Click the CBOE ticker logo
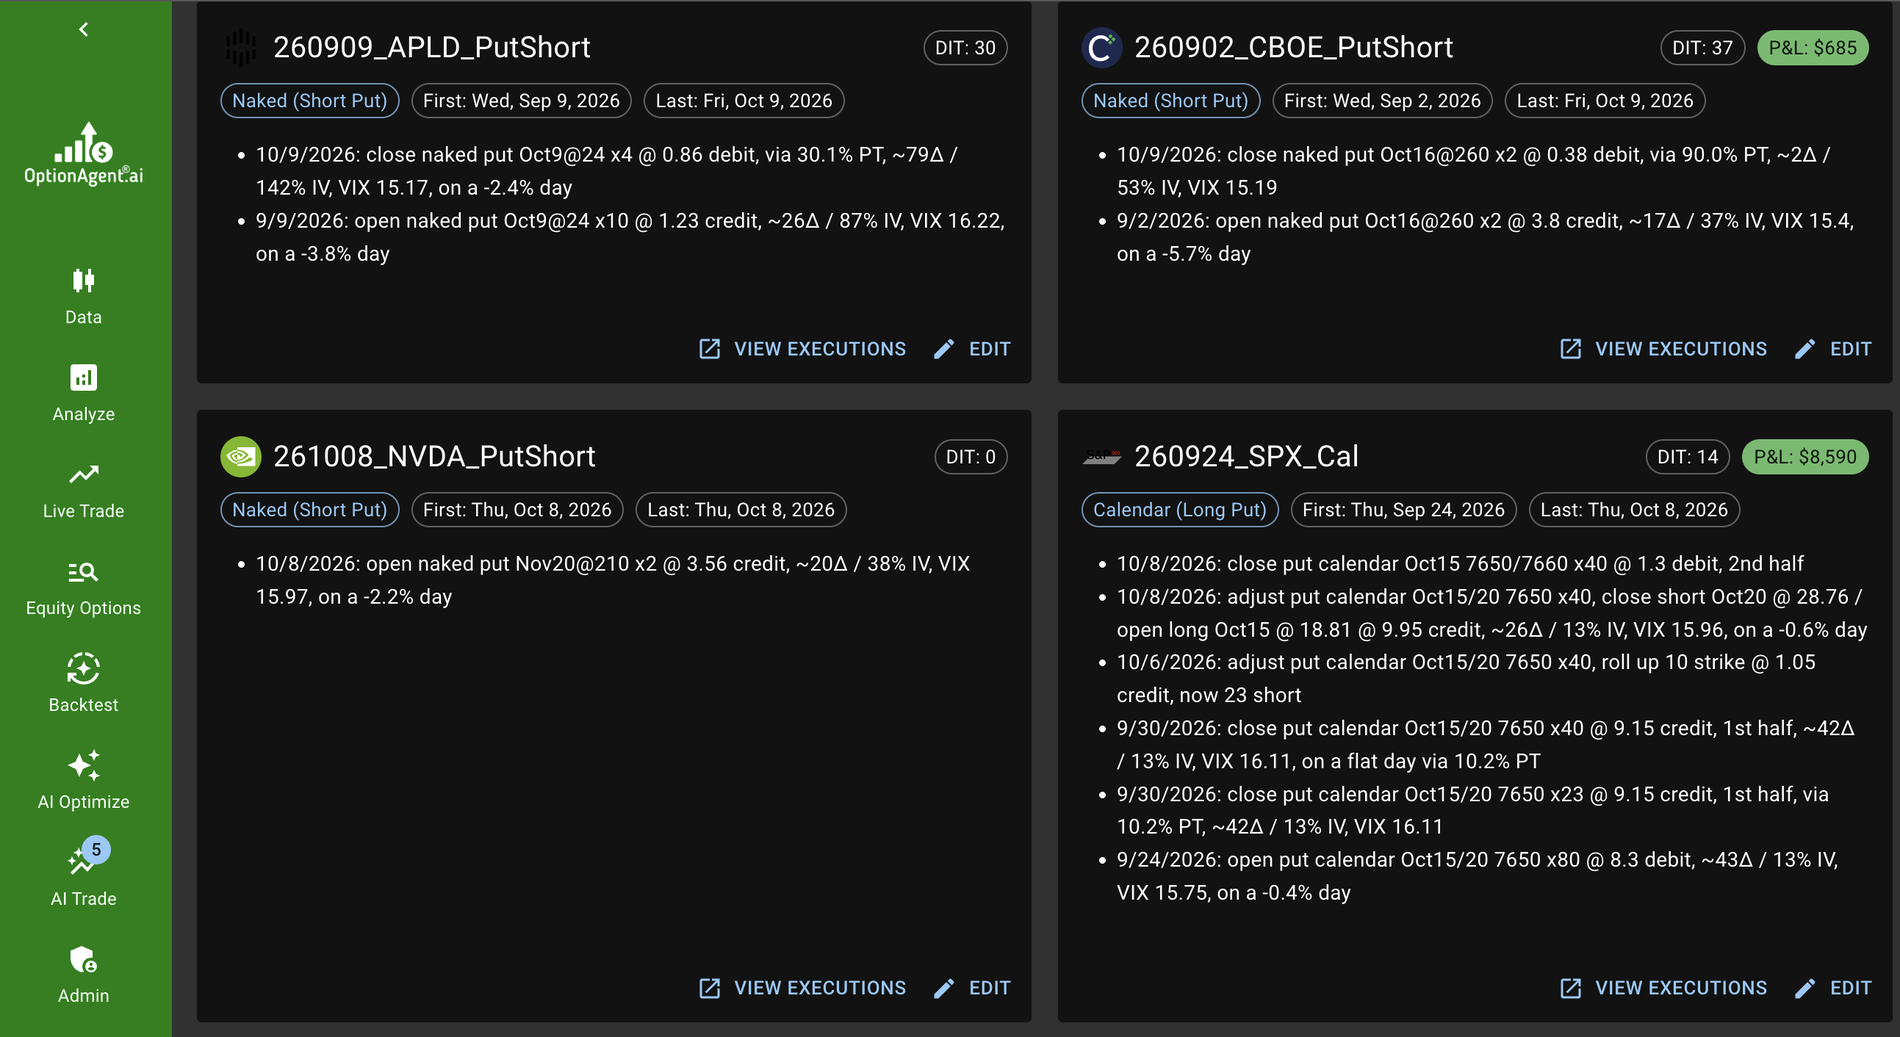This screenshot has height=1037, width=1900. pos(1101,47)
